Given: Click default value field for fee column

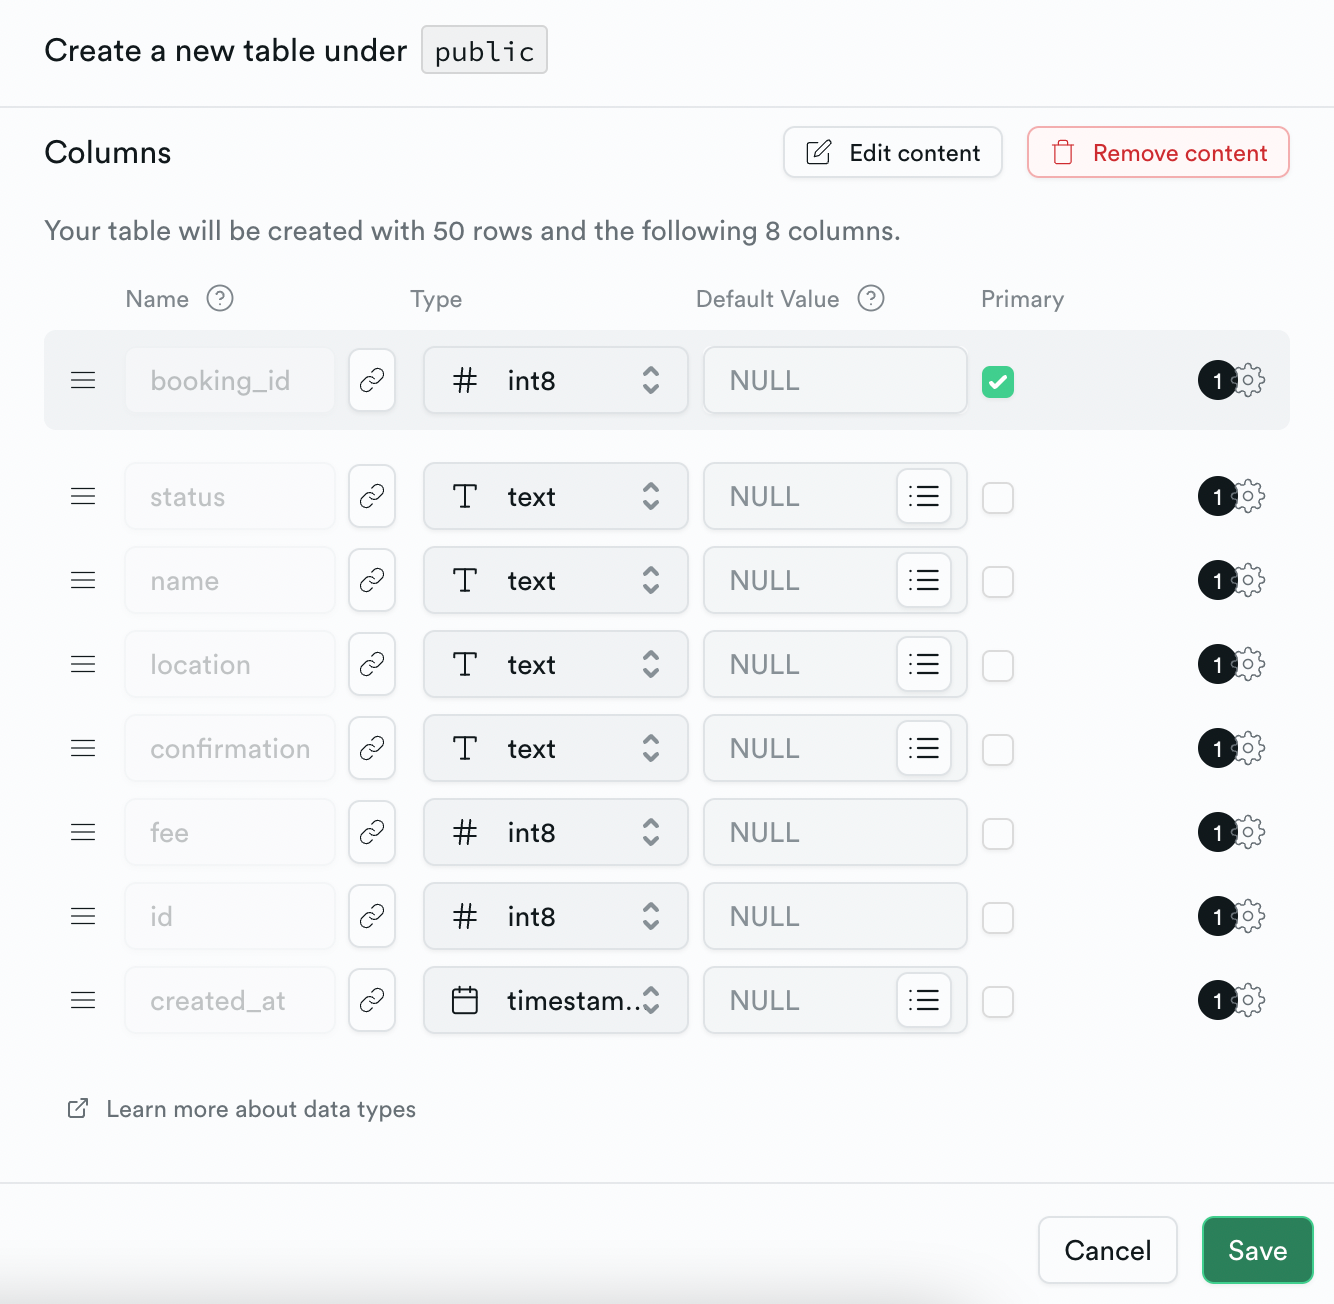Looking at the screenshot, I should [835, 832].
